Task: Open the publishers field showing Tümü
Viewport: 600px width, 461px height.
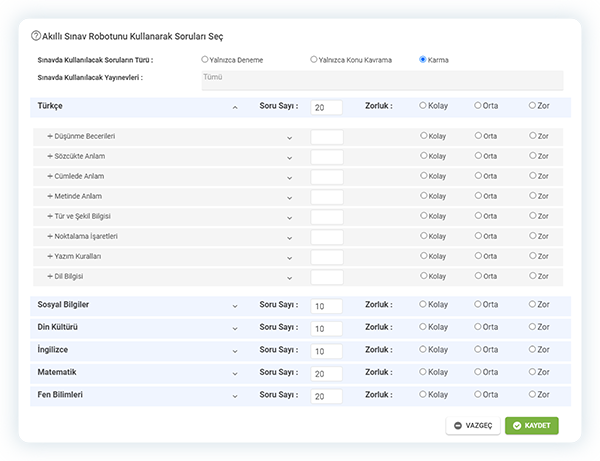Action: coord(381,80)
